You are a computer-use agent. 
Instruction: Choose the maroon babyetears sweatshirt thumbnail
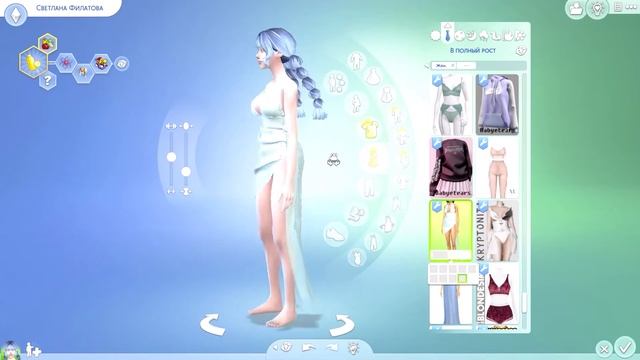tap(451, 167)
